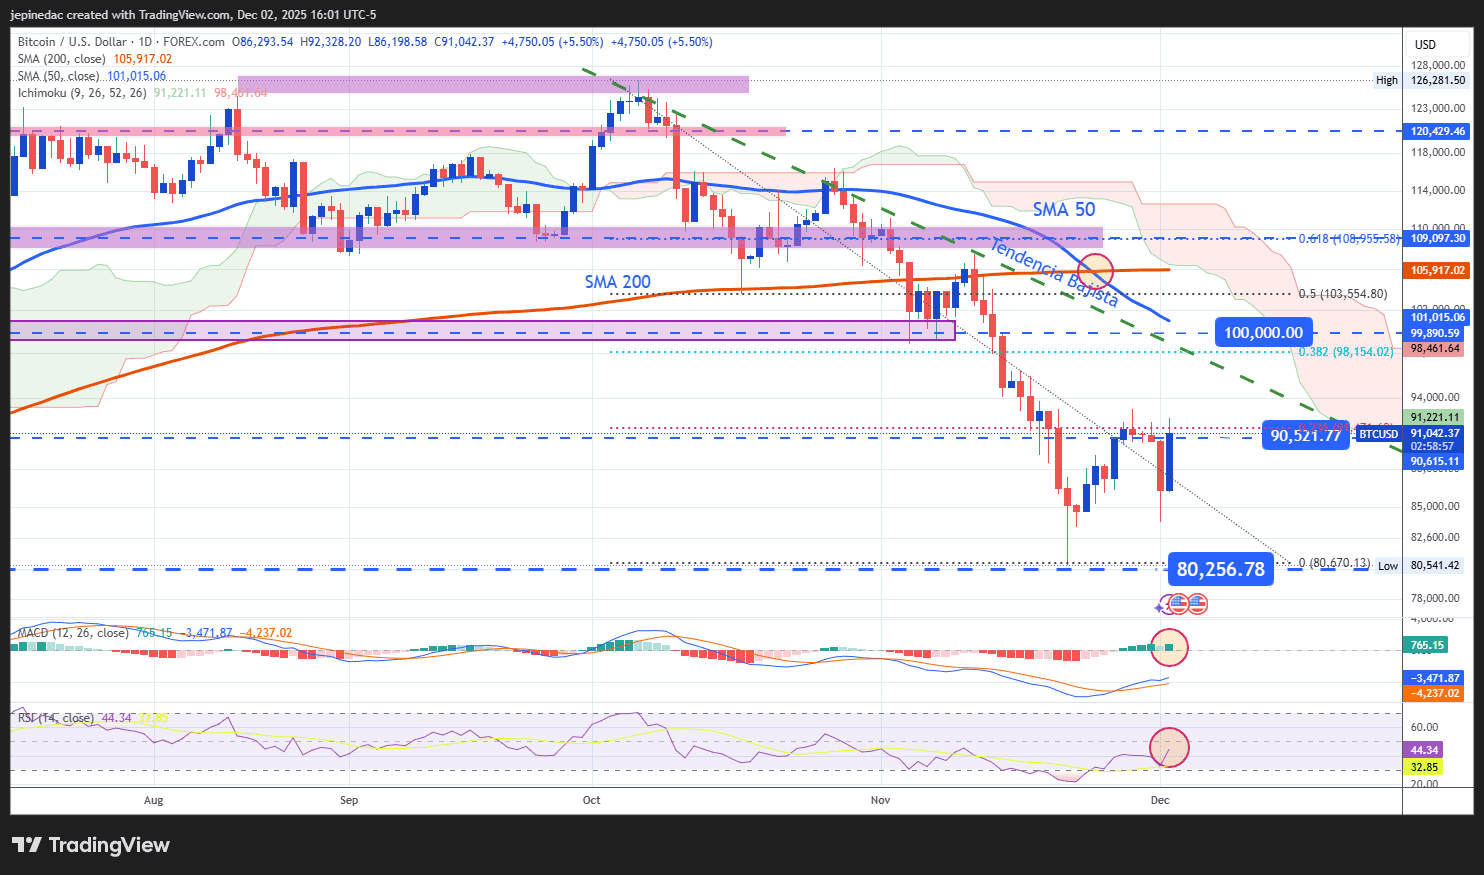Click the BTCUSD symbol tag on the price axis
1484x875 pixels.
click(1378, 434)
